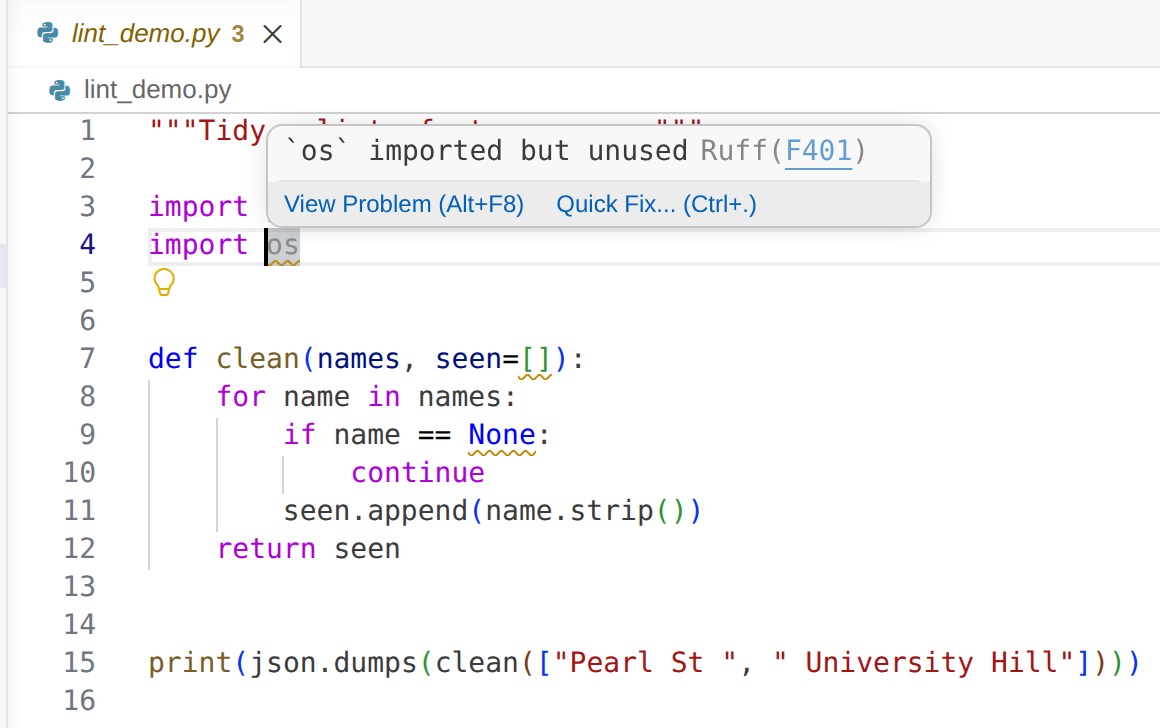The image size is (1160, 728).
Task: Select the lint_demo.py tab
Action: coord(154,34)
